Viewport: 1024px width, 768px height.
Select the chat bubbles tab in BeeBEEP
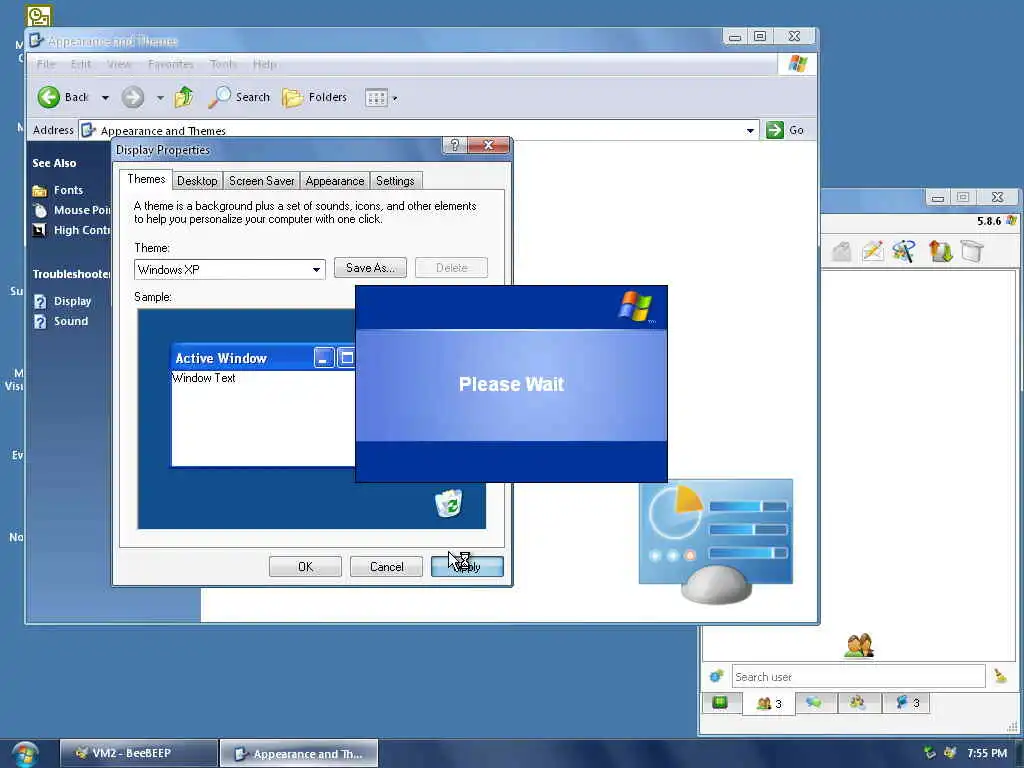[x=814, y=703]
